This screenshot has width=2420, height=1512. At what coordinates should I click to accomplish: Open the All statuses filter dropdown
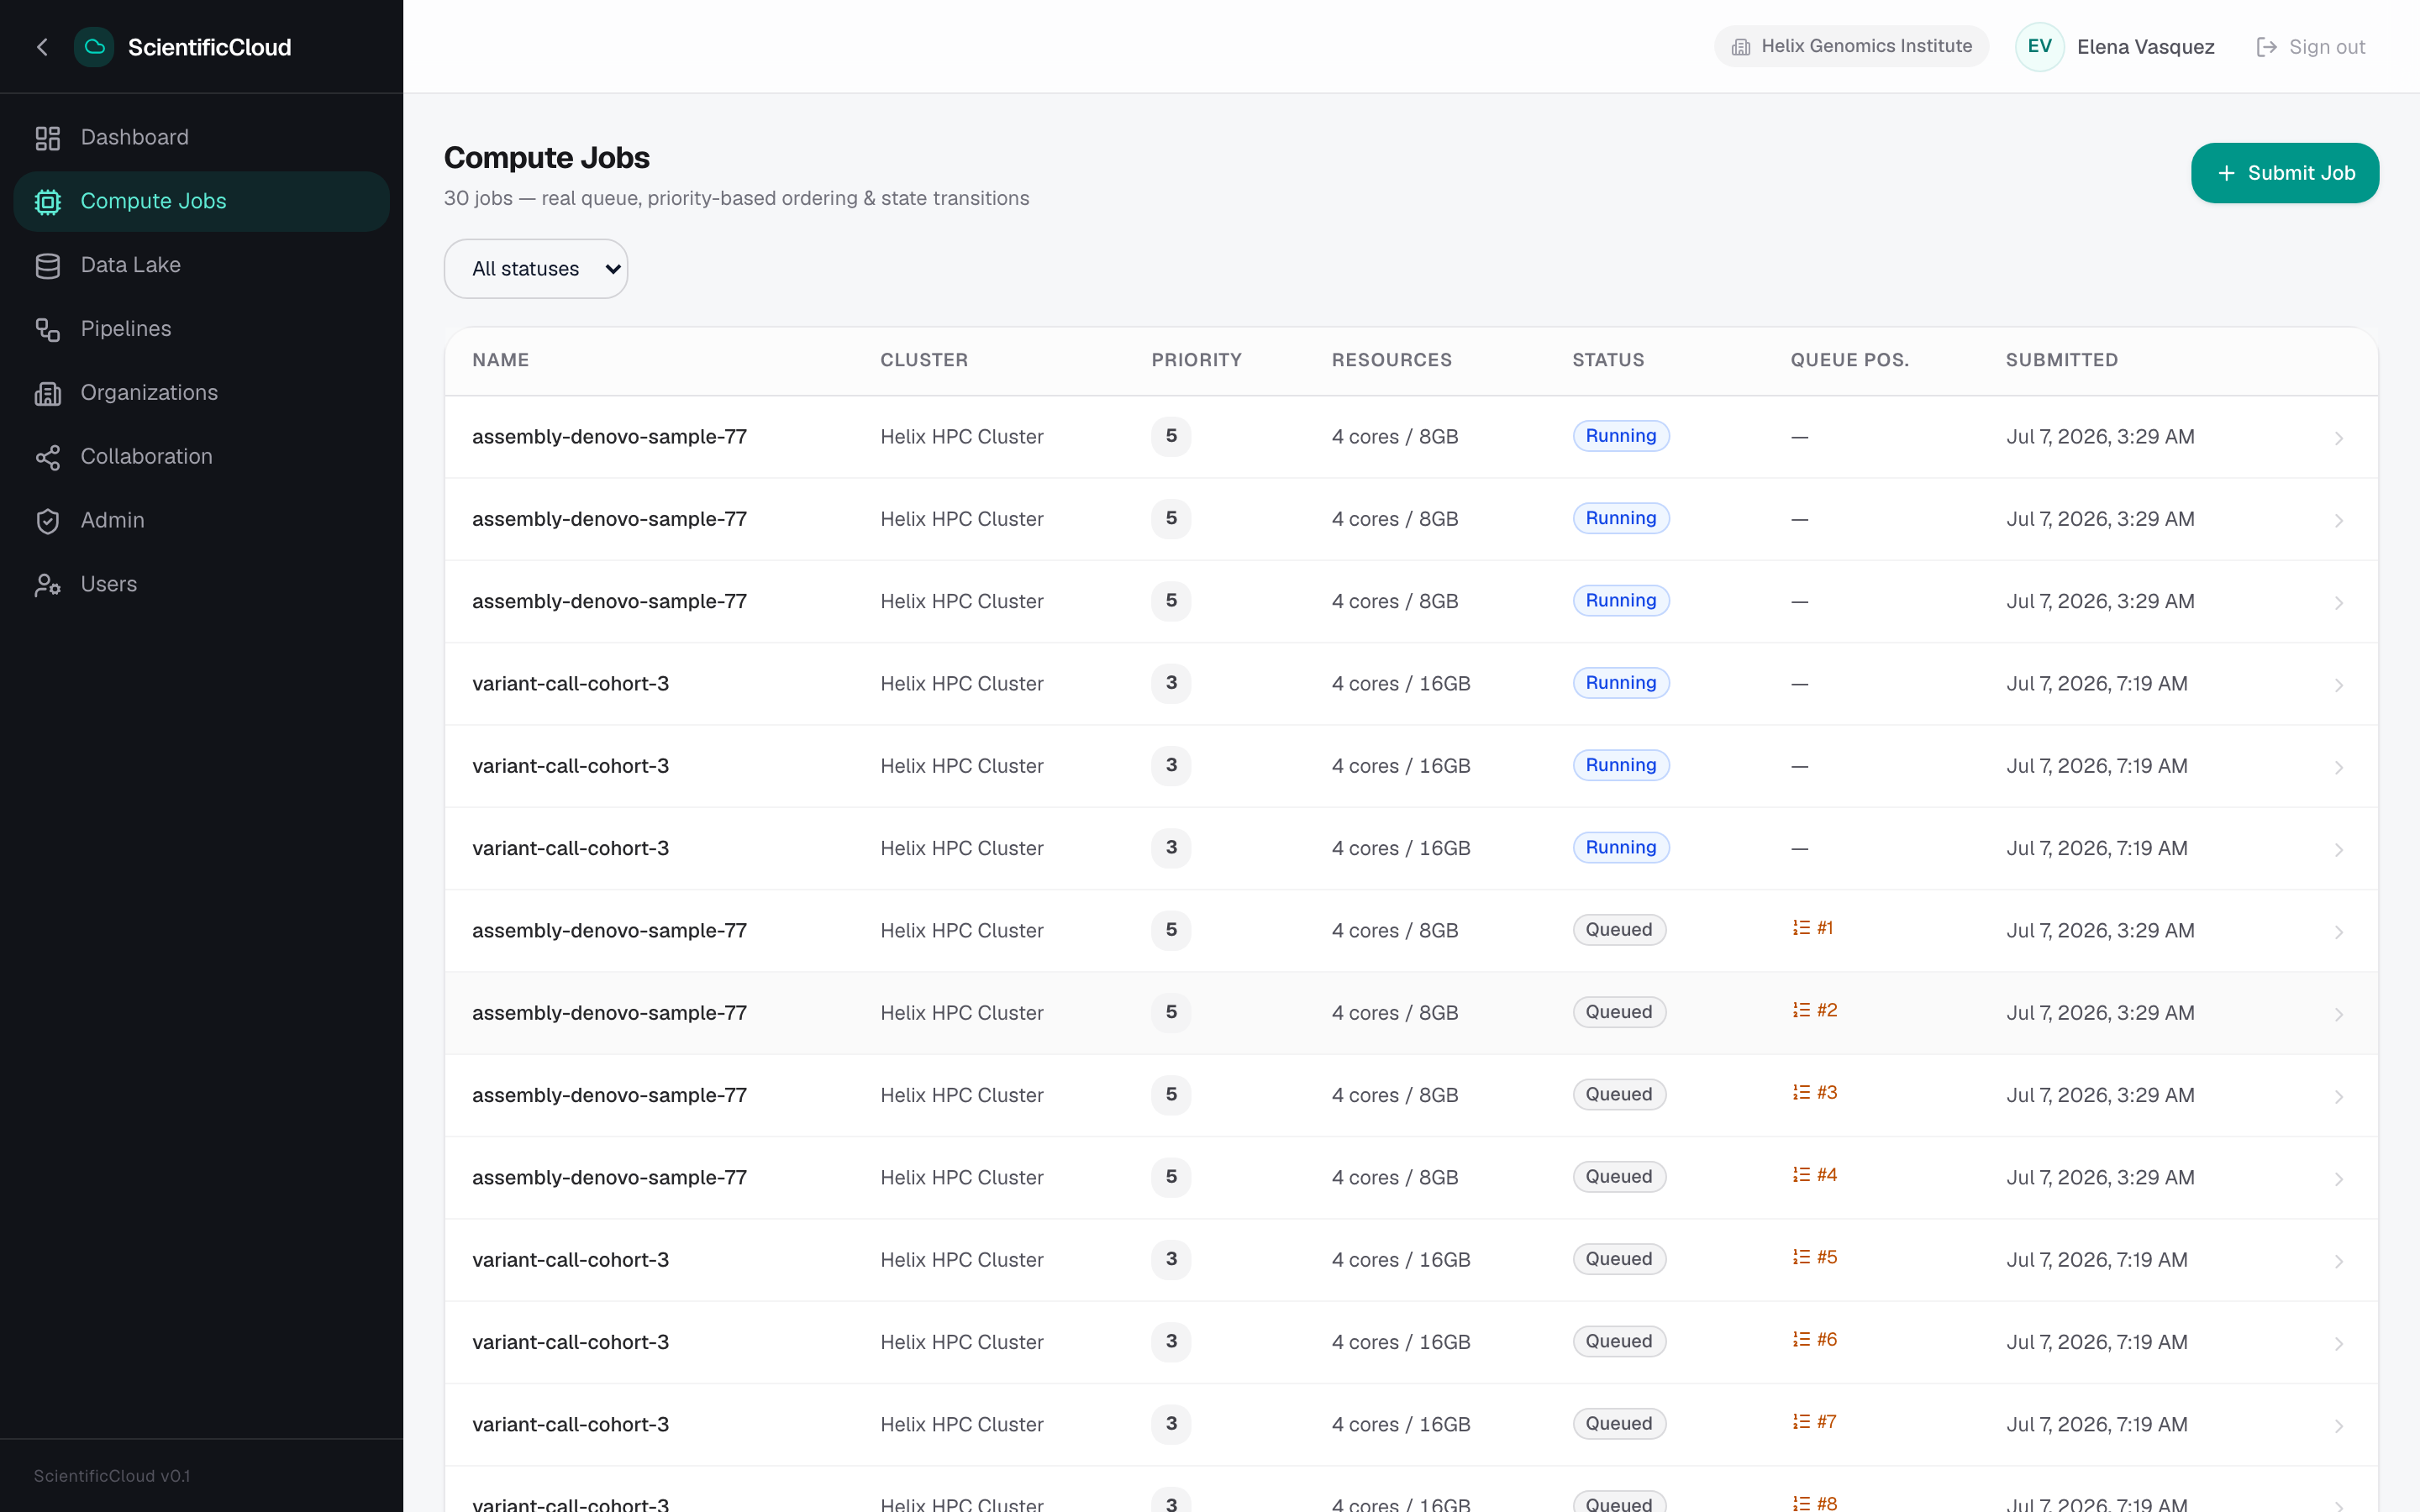(x=536, y=268)
